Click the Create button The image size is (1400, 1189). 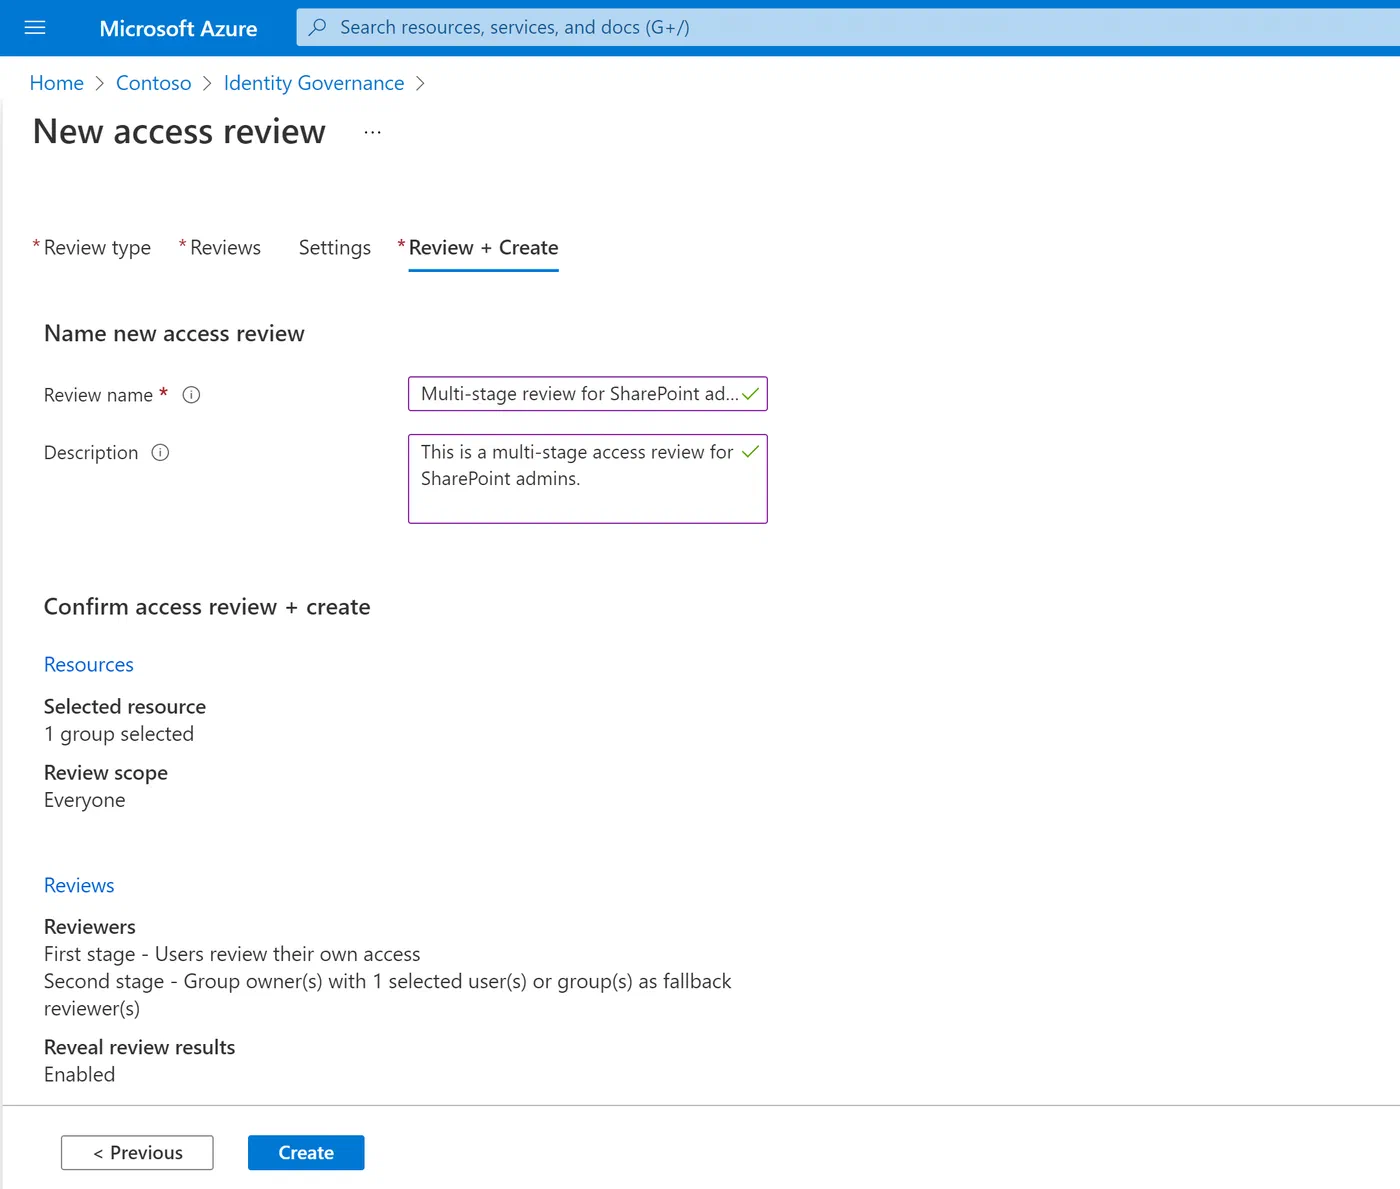(x=306, y=1153)
